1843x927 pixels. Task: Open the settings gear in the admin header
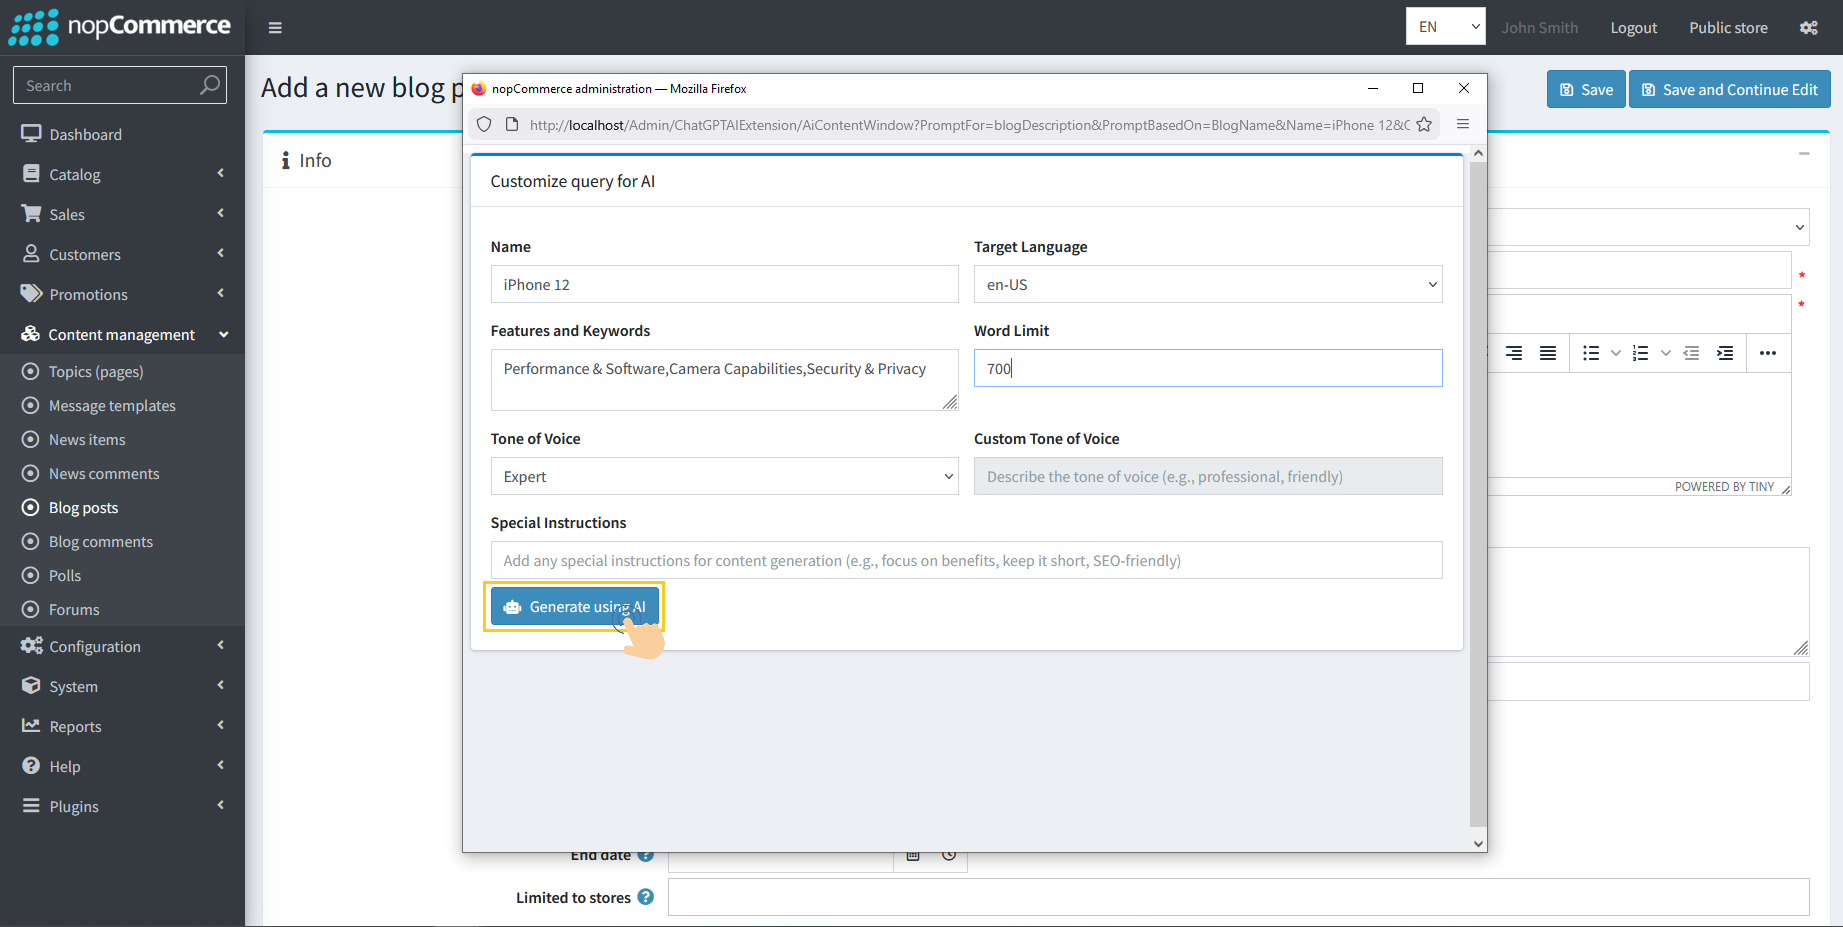pos(1809,27)
